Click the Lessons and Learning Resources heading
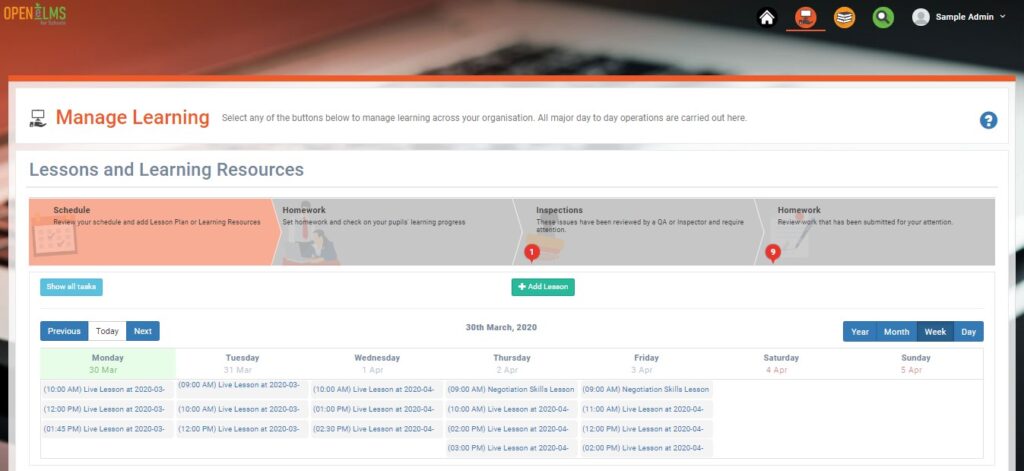The width and height of the screenshot is (1024, 471). (167, 170)
